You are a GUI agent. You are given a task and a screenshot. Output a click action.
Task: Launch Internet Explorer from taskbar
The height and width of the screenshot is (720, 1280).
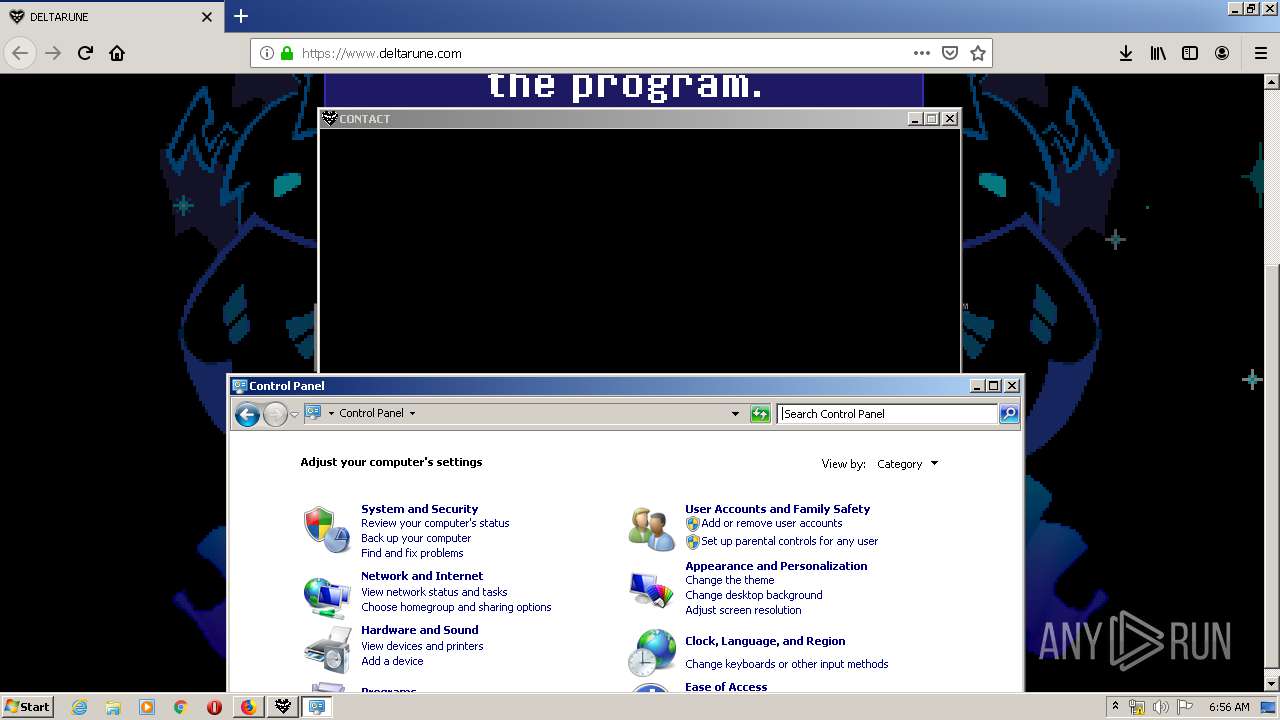pos(79,707)
